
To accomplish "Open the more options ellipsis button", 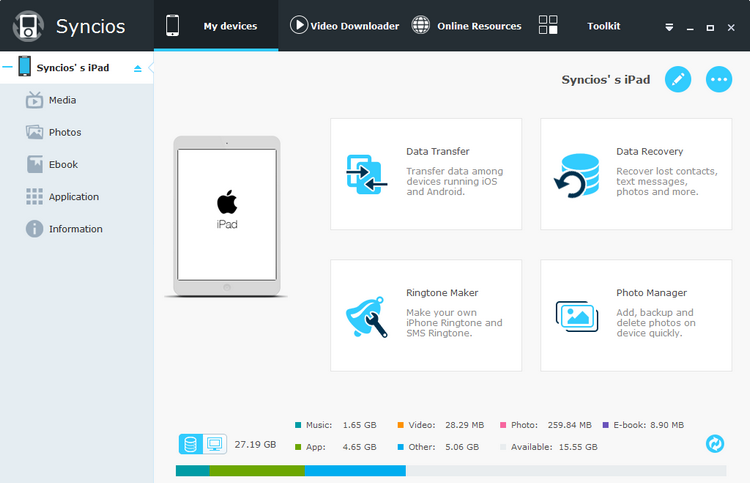I will (x=719, y=79).
